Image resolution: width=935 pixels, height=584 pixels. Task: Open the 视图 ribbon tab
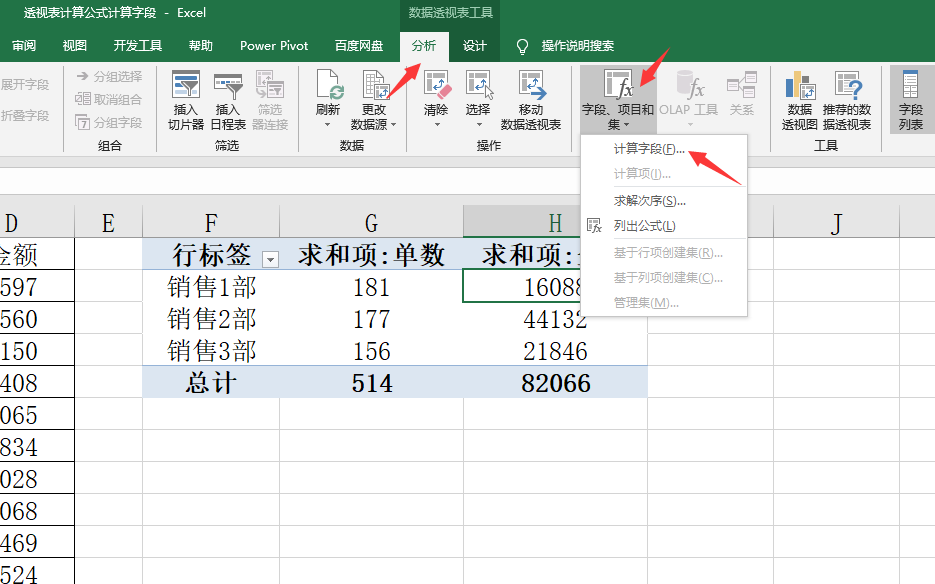pos(75,46)
